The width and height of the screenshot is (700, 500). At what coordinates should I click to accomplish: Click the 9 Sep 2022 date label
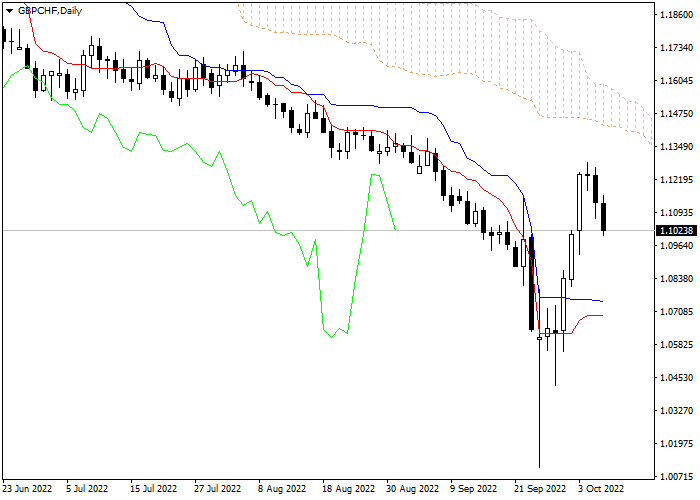(473, 489)
